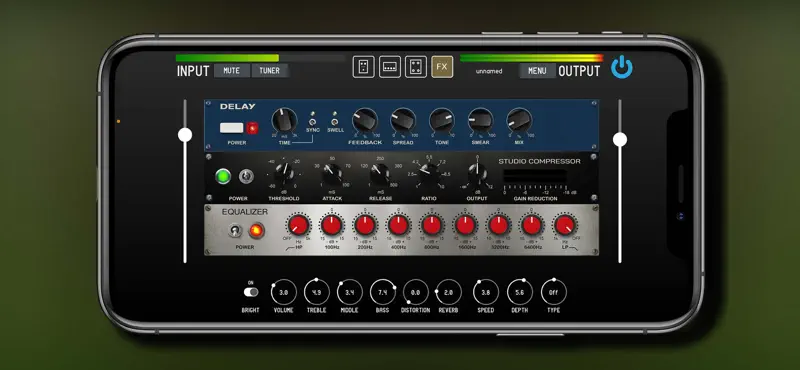The height and width of the screenshot is (370, 800).
Task: Click the REVERB dial showing 2.0
Action: coord(448,292)
